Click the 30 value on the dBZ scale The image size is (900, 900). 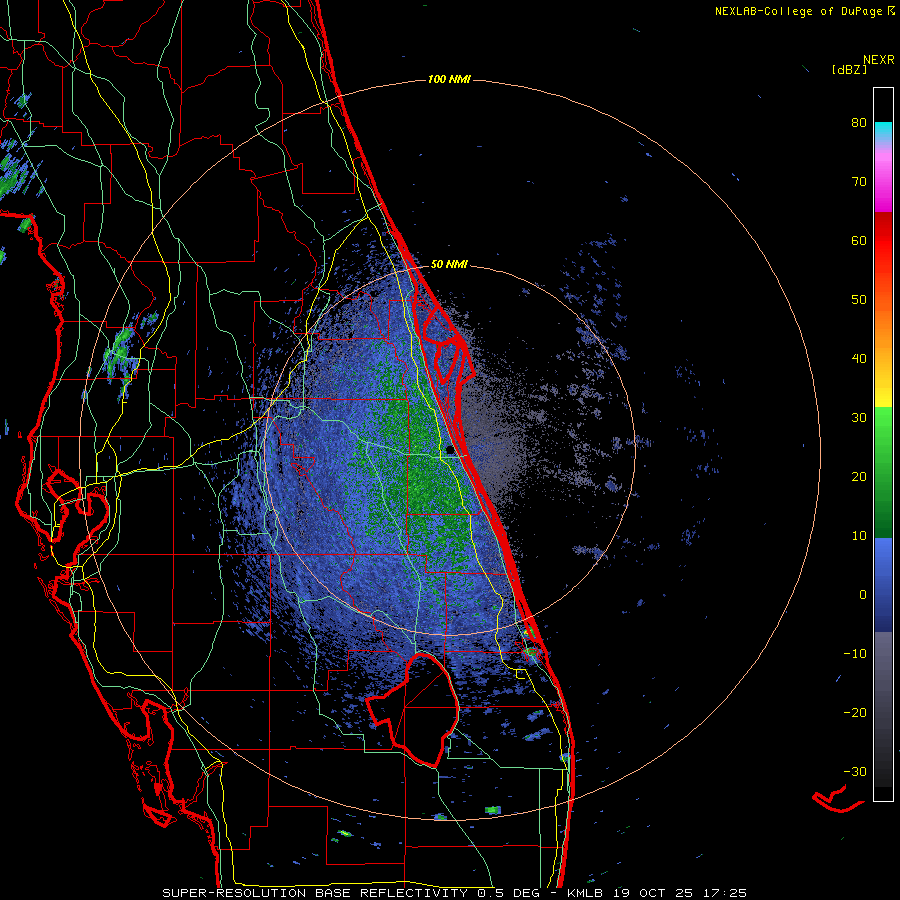click(859, 417)
